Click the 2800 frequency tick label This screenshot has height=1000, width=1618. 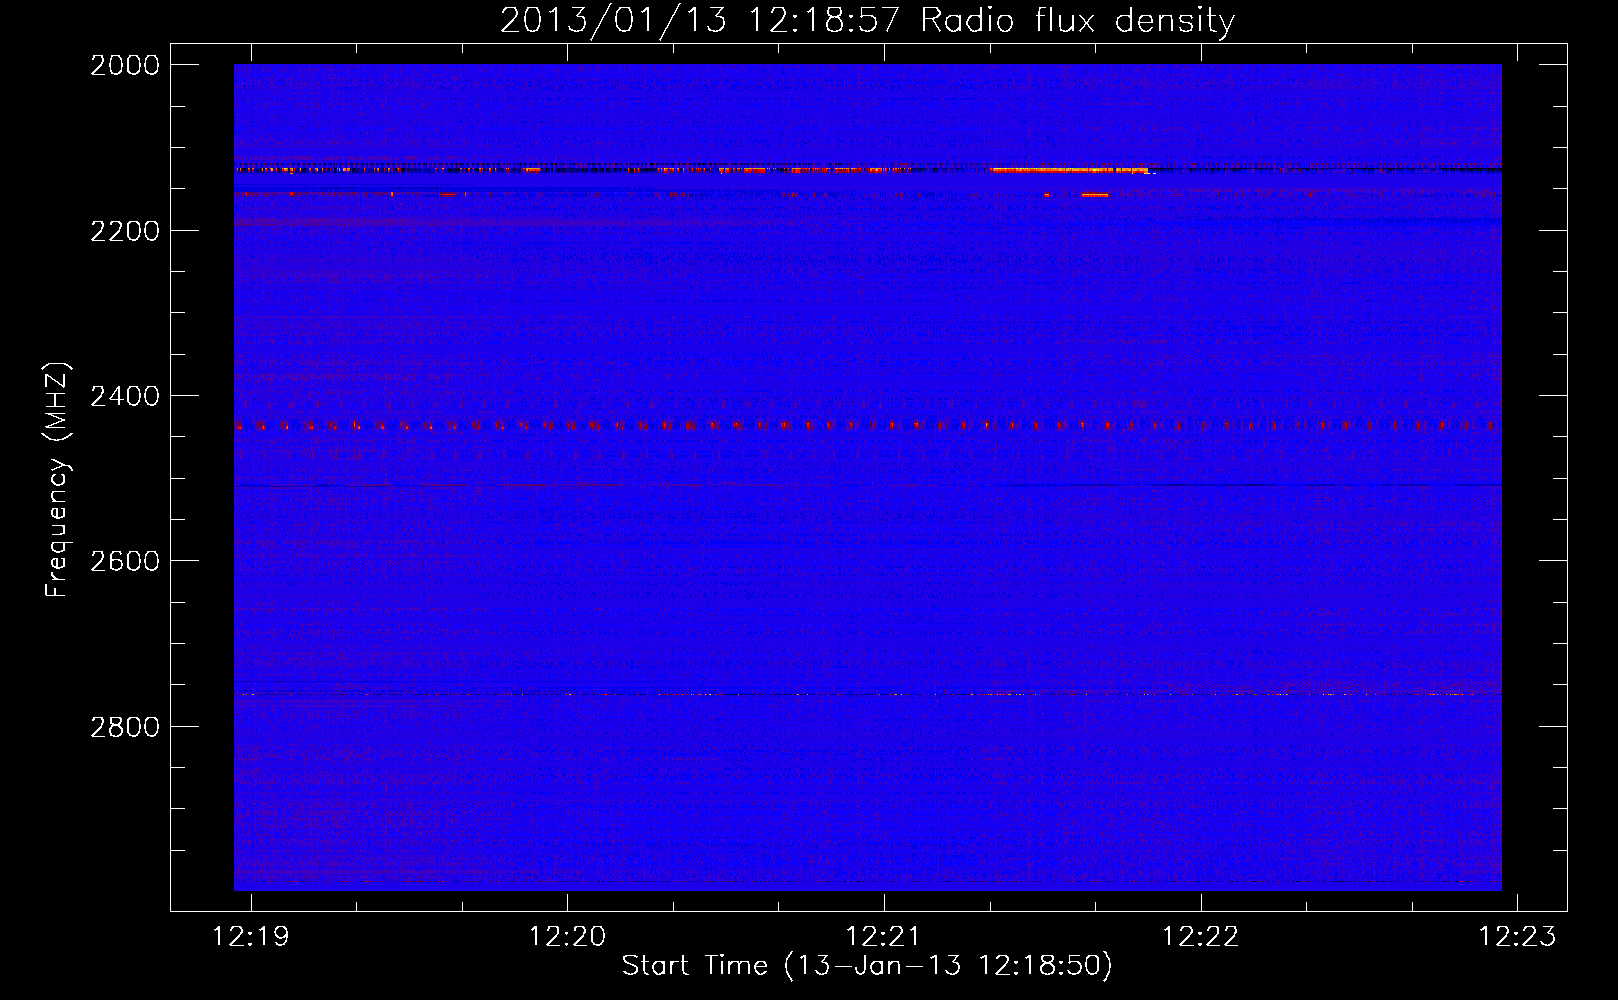tap(125, 727)
